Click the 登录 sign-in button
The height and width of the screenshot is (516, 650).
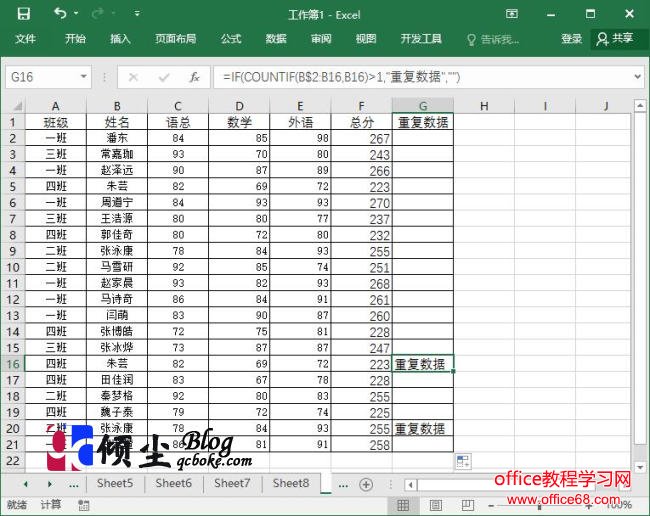pyautogui.click(x=572, y=39)
